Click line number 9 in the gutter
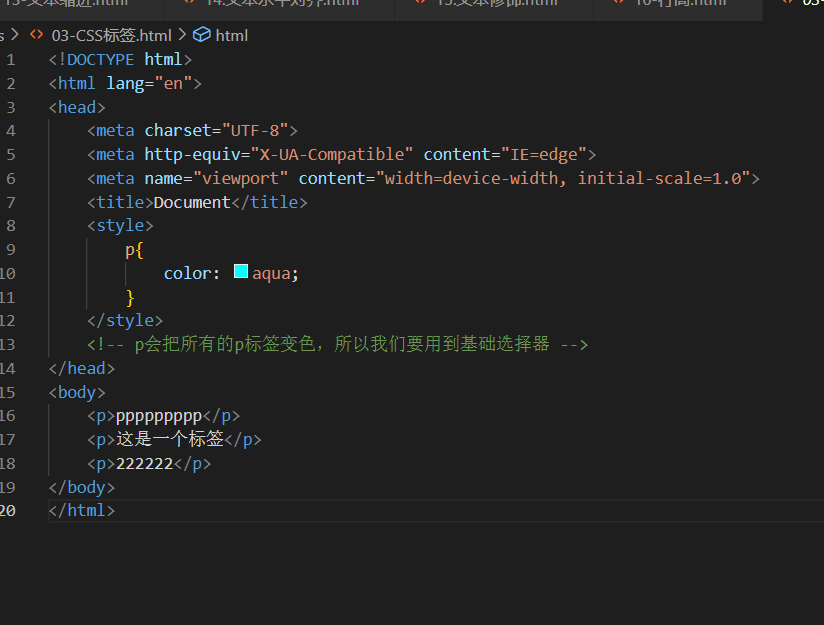Screen dimensions: 824x625 click(x=11, y=250)
